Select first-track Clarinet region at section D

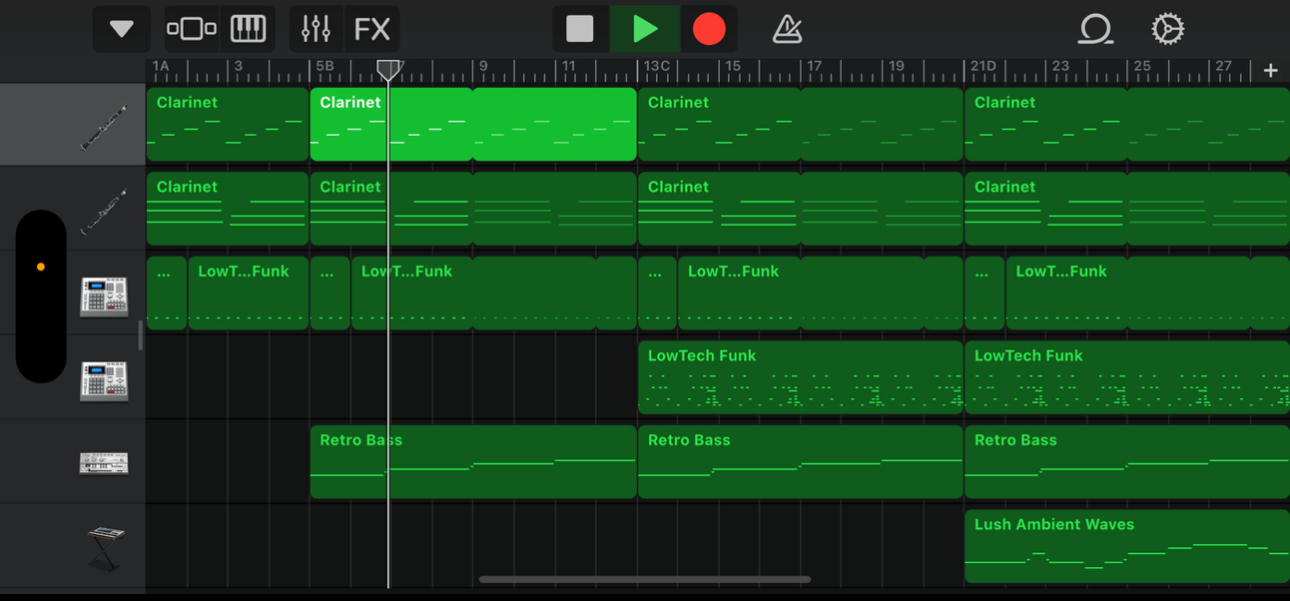point(1127,125)
